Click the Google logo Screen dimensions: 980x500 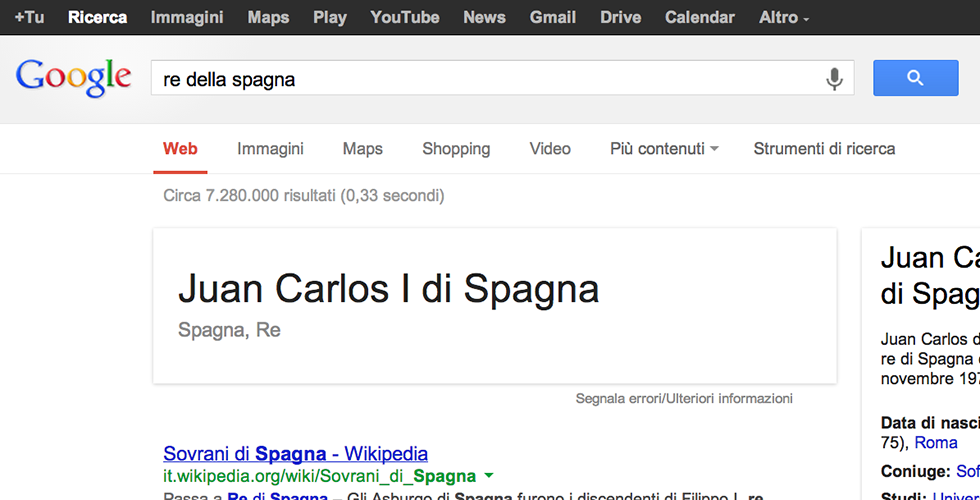[x=73, y=78]
